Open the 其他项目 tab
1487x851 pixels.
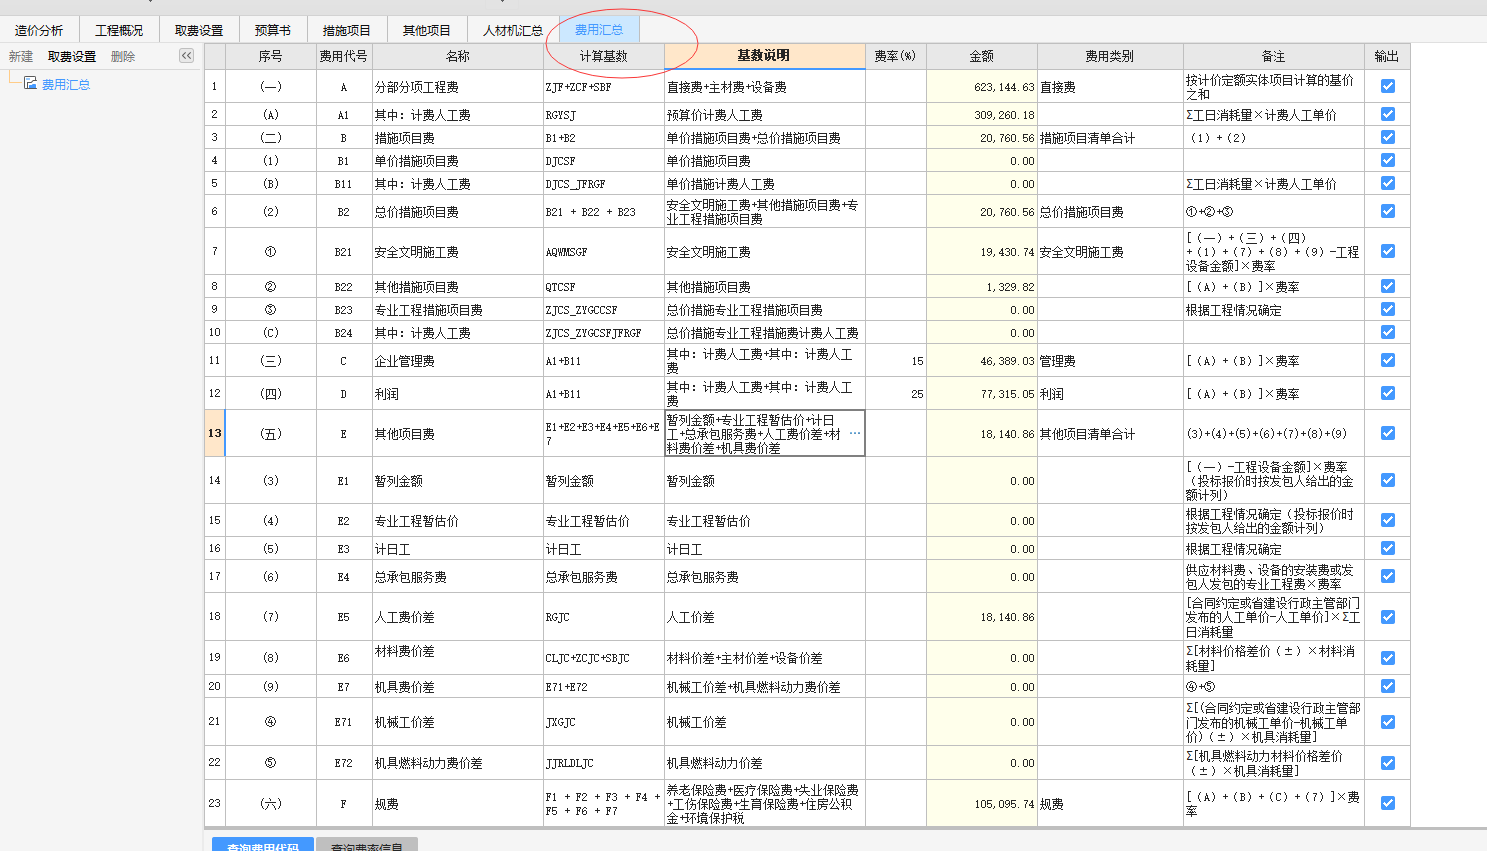(426, 30)
